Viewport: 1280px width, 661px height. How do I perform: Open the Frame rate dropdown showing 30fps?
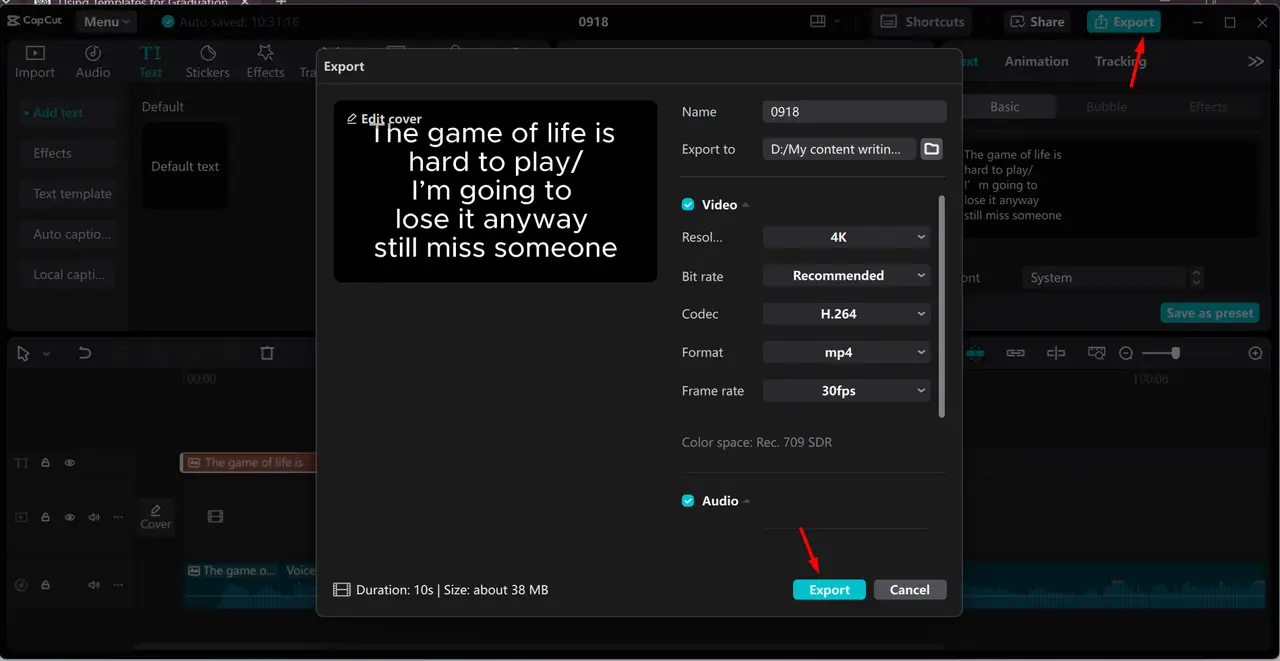846,391
